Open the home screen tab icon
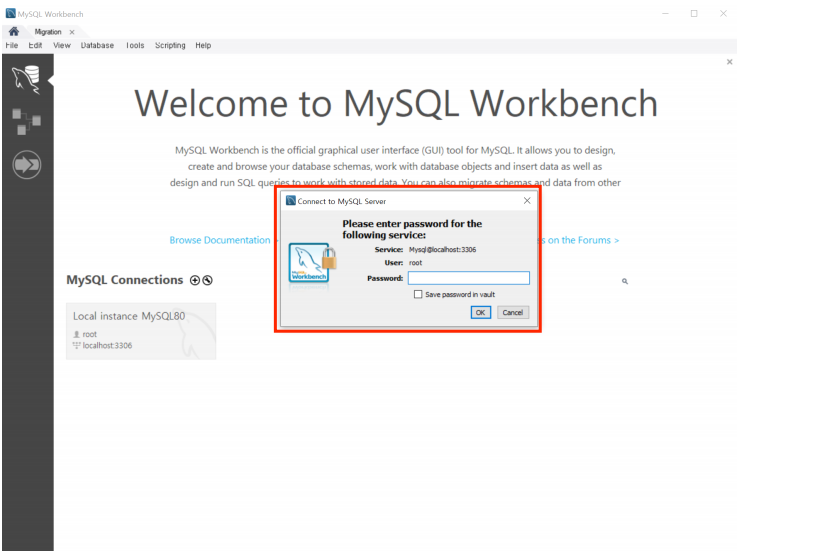 [14, 32]
